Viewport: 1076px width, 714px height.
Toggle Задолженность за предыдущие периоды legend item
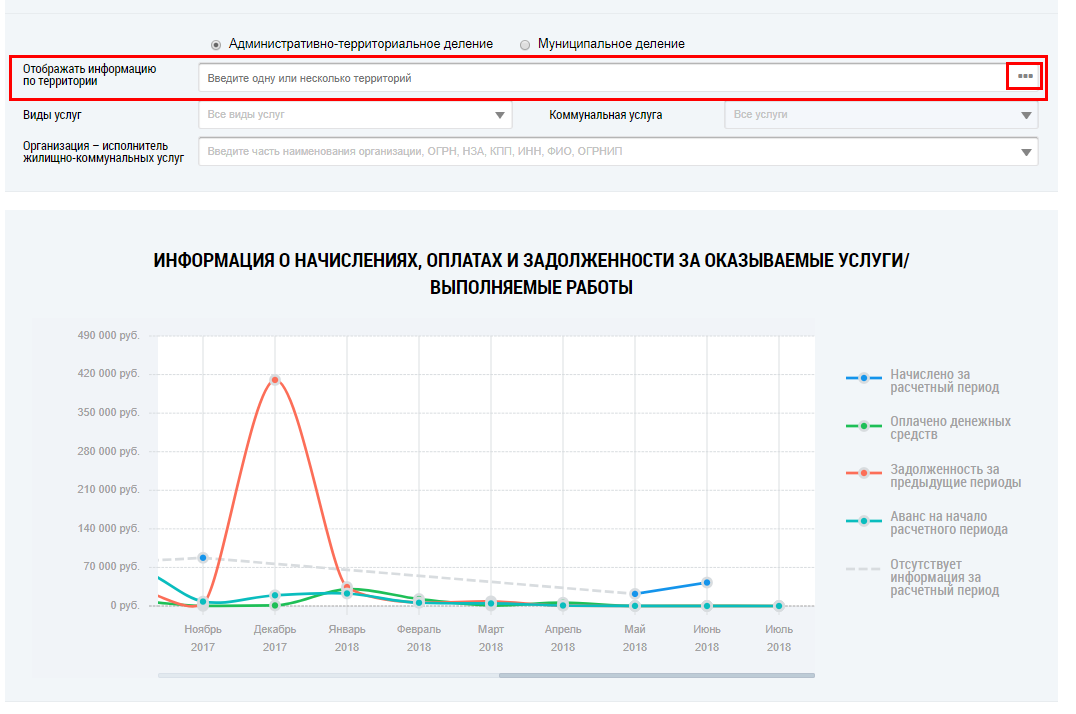click(955, 476)
